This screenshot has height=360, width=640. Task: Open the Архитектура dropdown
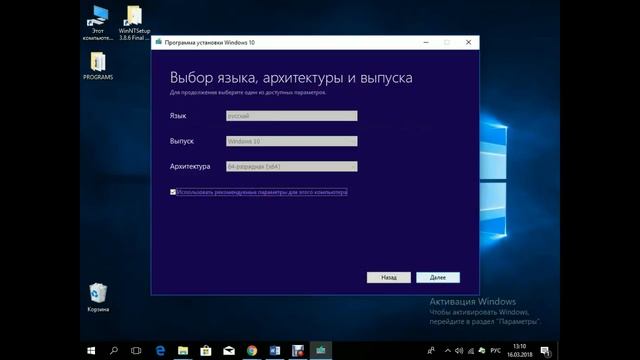point(292,167)
